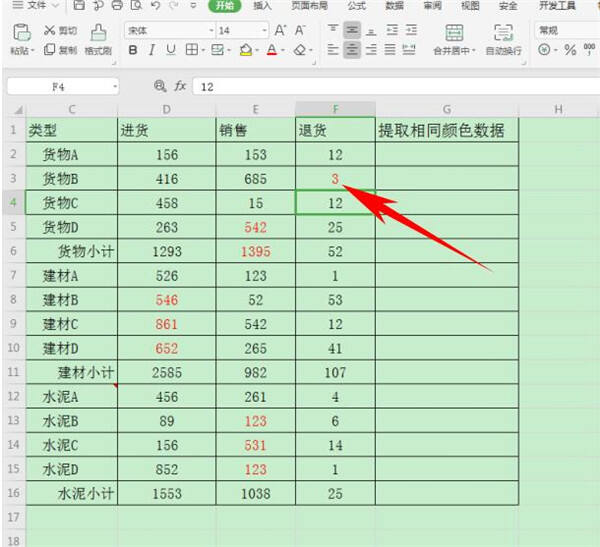This screenshot has height=547, width=600.
Task: Click the cell Borders icon
Action: 192,49
